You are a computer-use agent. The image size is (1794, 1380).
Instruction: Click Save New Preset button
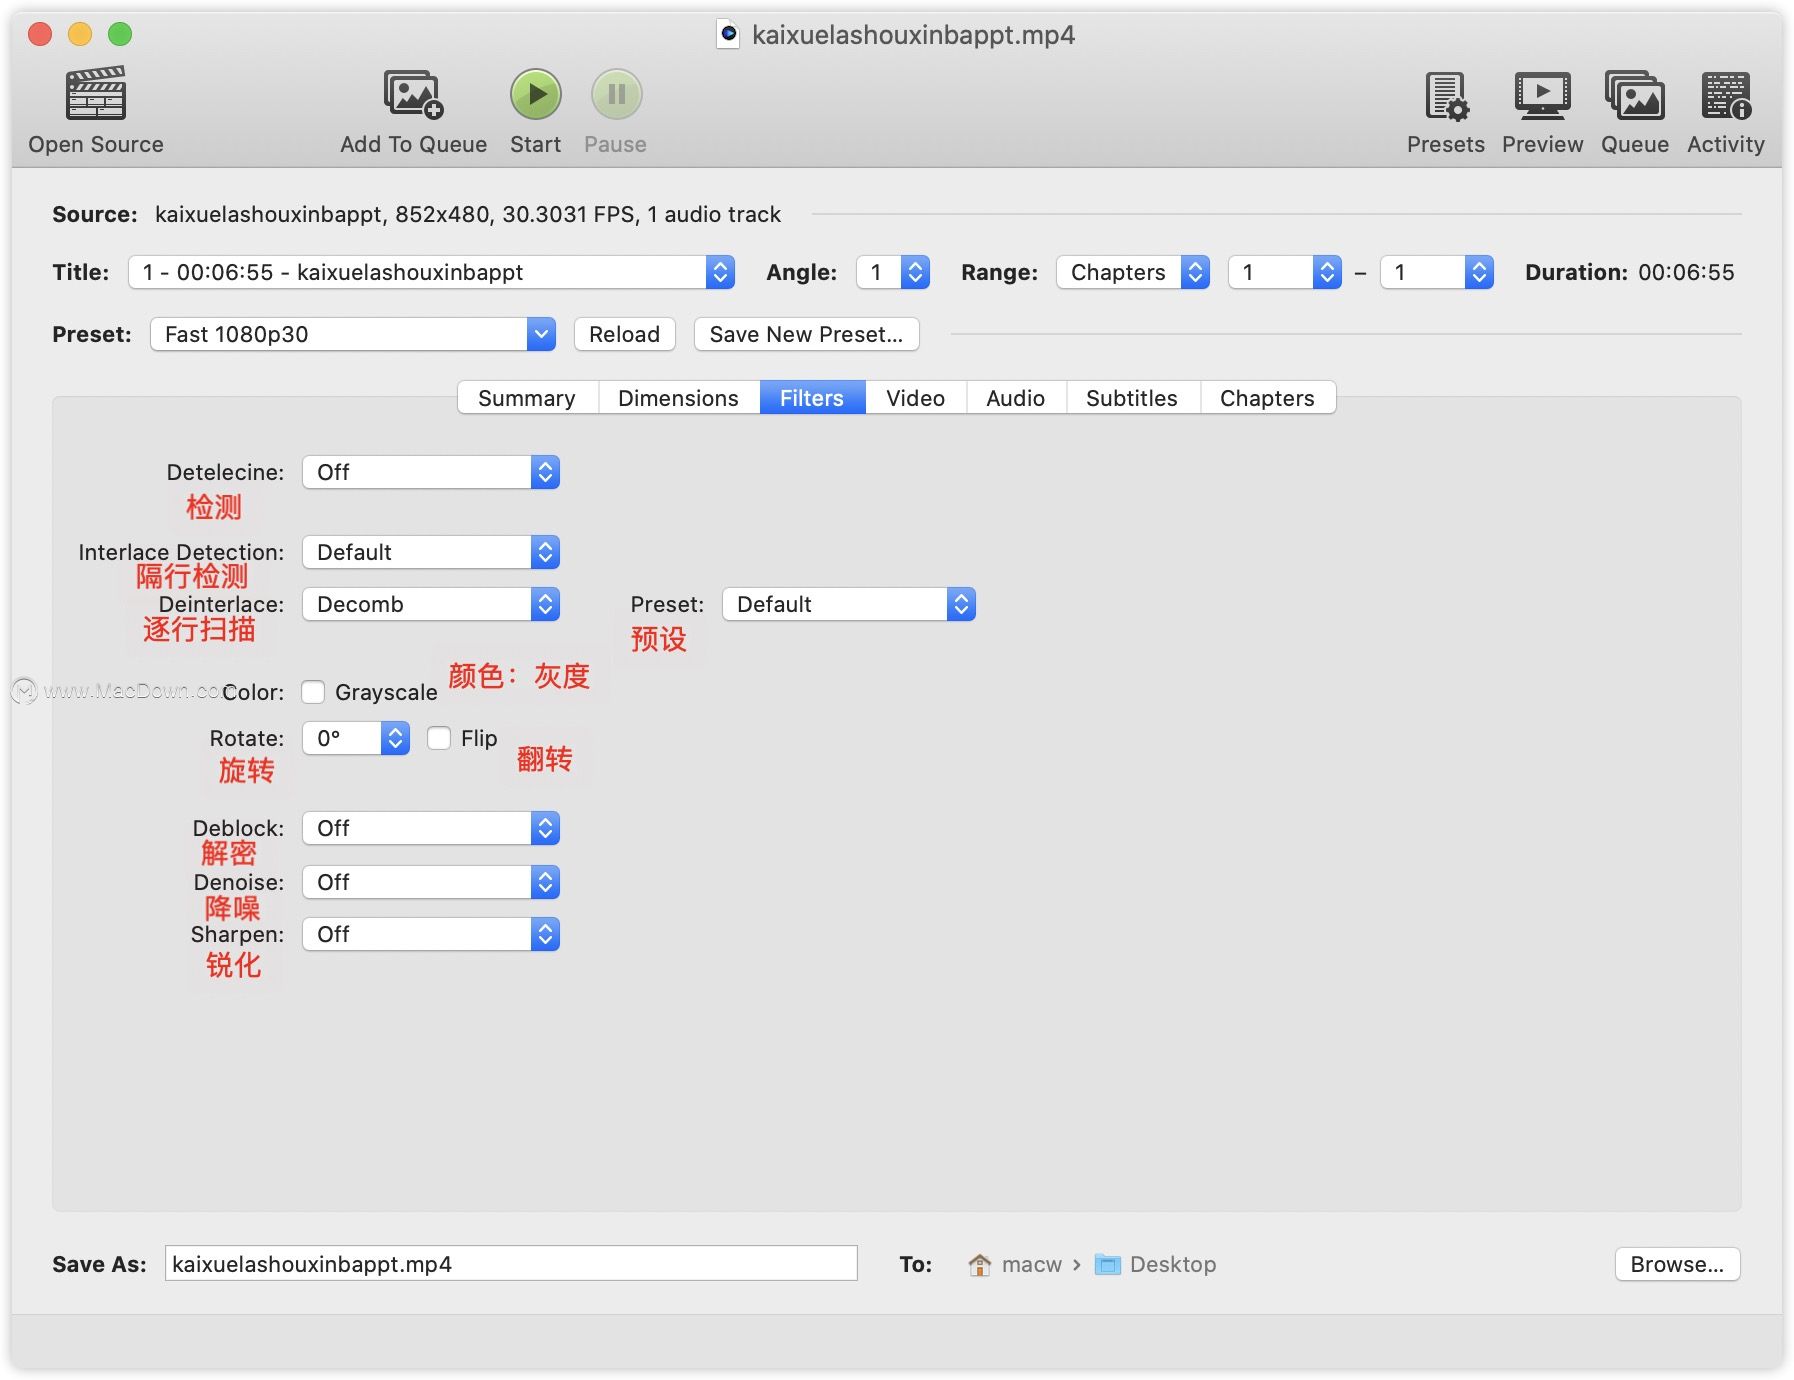coord(806,334)
